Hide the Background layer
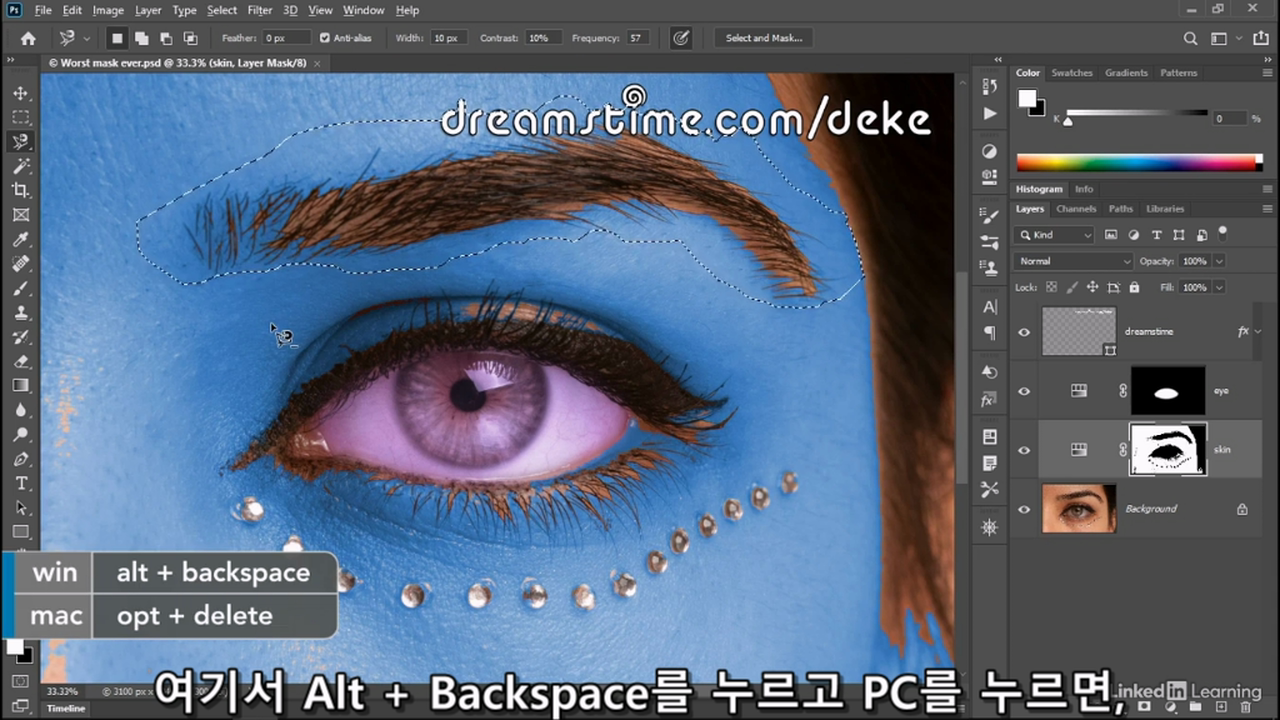Image resolution: width=1280 pixels, height=720 pixels. (1024, 509)
